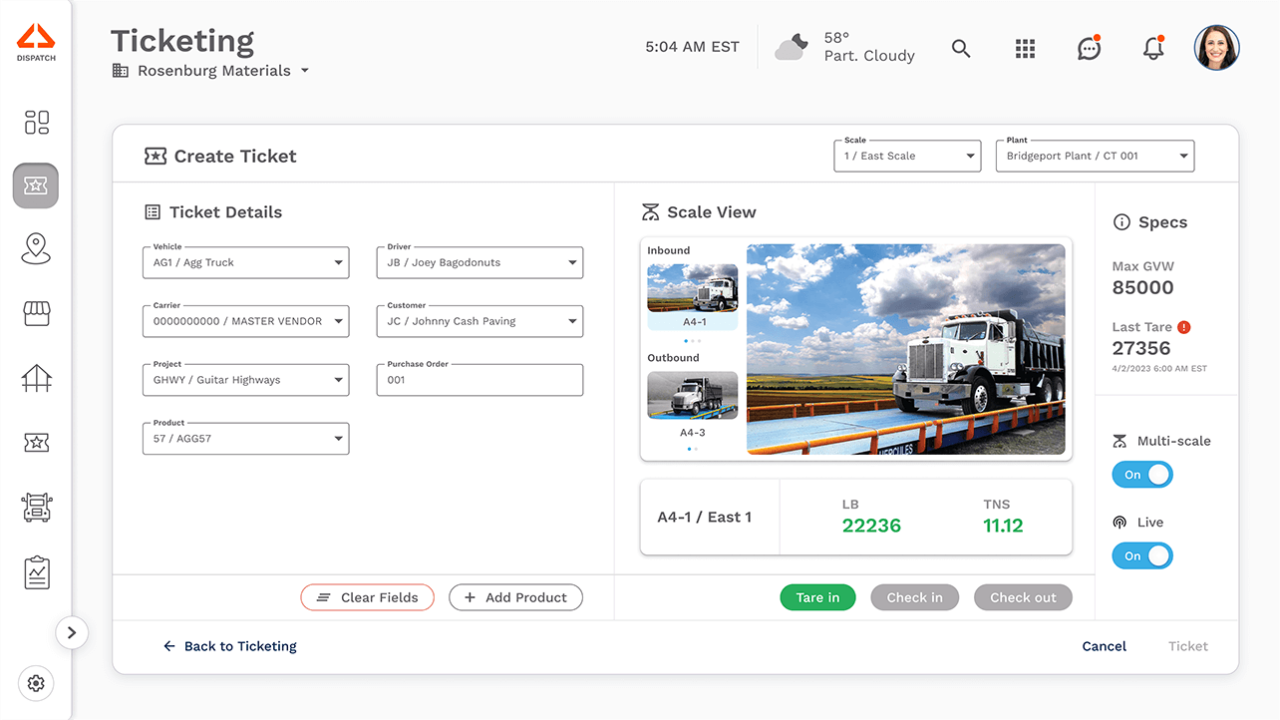Select the plant/warehouse icon in sidebar
The image size is (1280, 720).
36,378
